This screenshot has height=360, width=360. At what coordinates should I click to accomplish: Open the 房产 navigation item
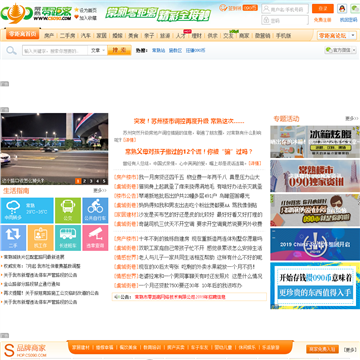pyautogui.click(x=49, y=36)
